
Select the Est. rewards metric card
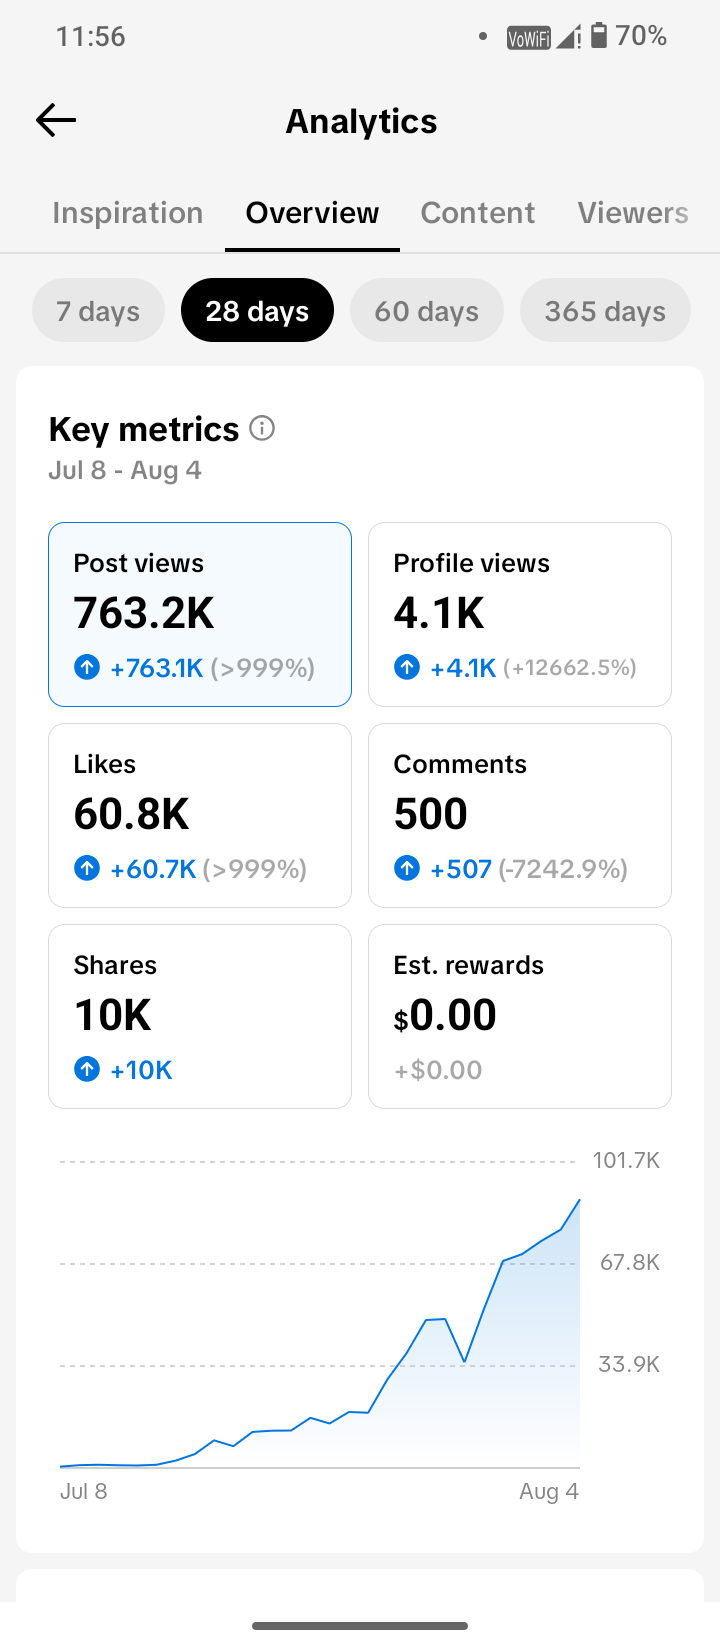[520, 1016]
